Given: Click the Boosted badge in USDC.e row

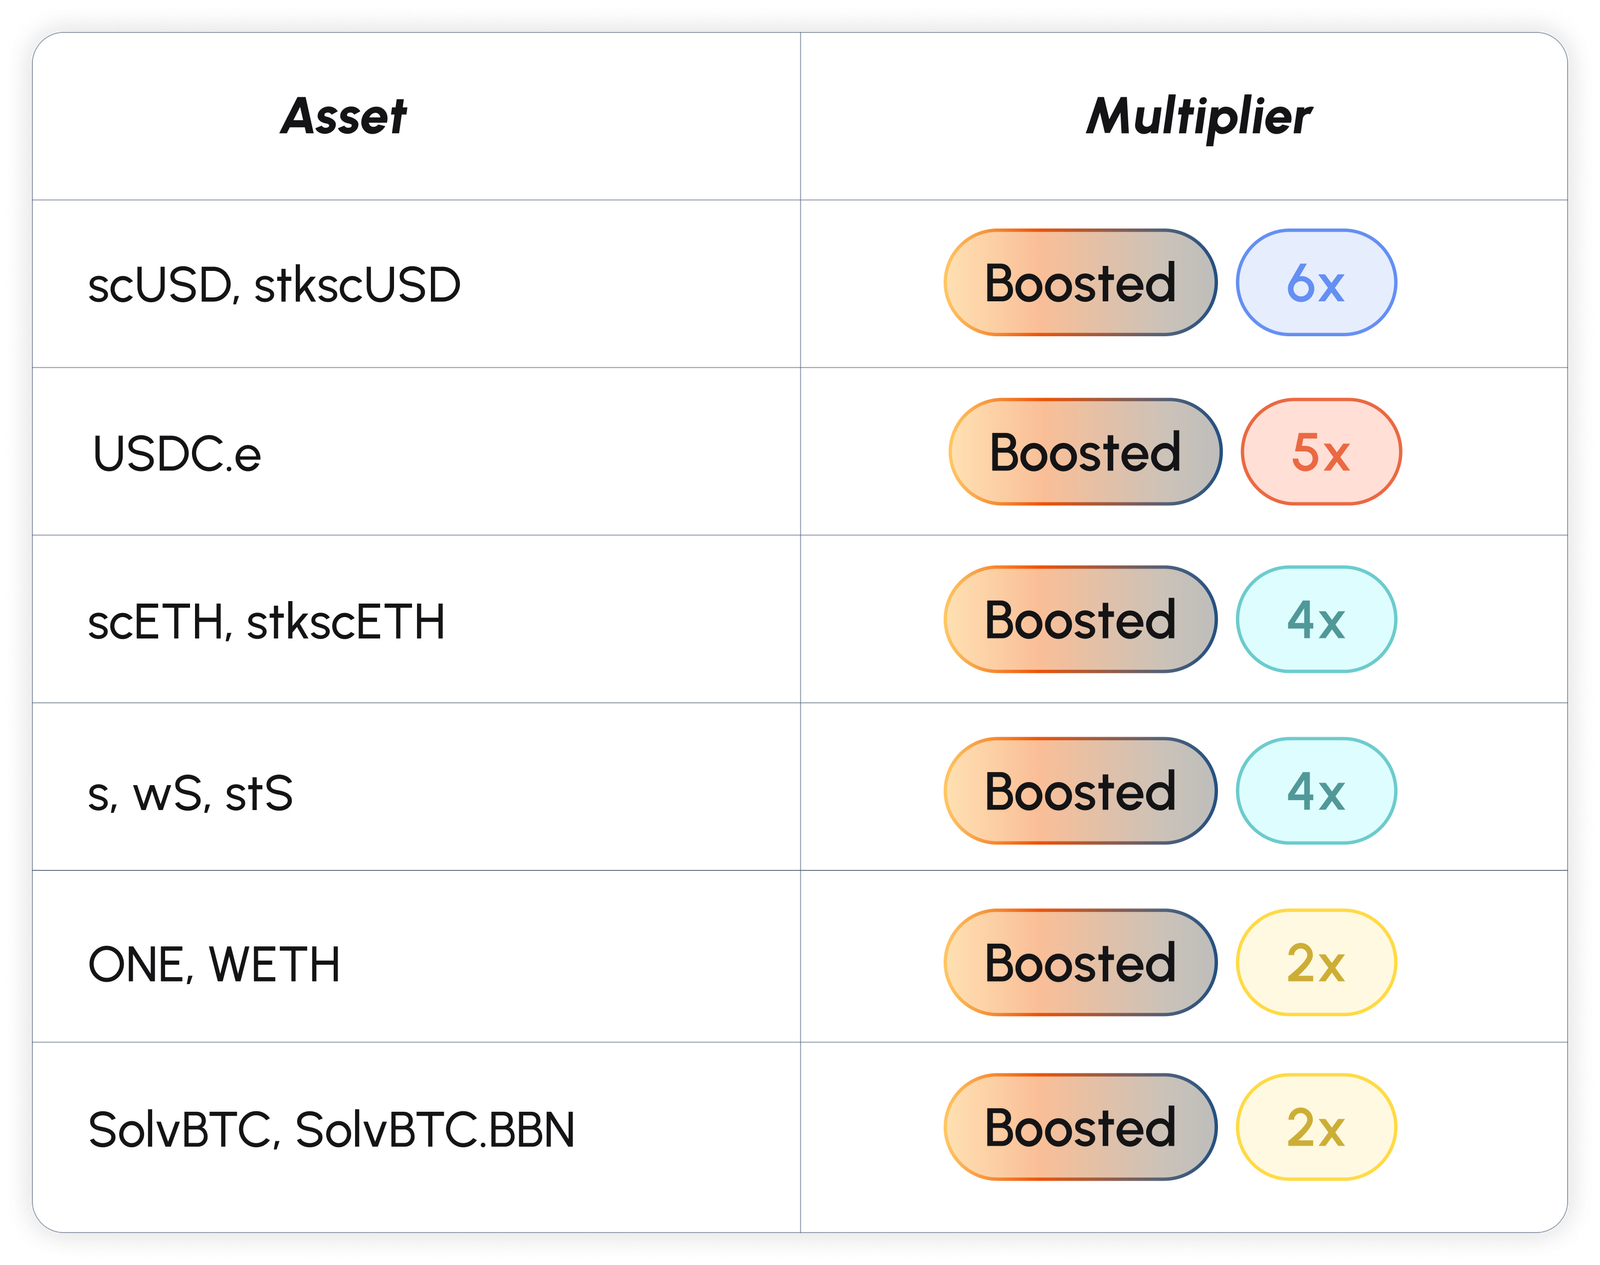Looking at the screenshot, I should pos(1085,452).
